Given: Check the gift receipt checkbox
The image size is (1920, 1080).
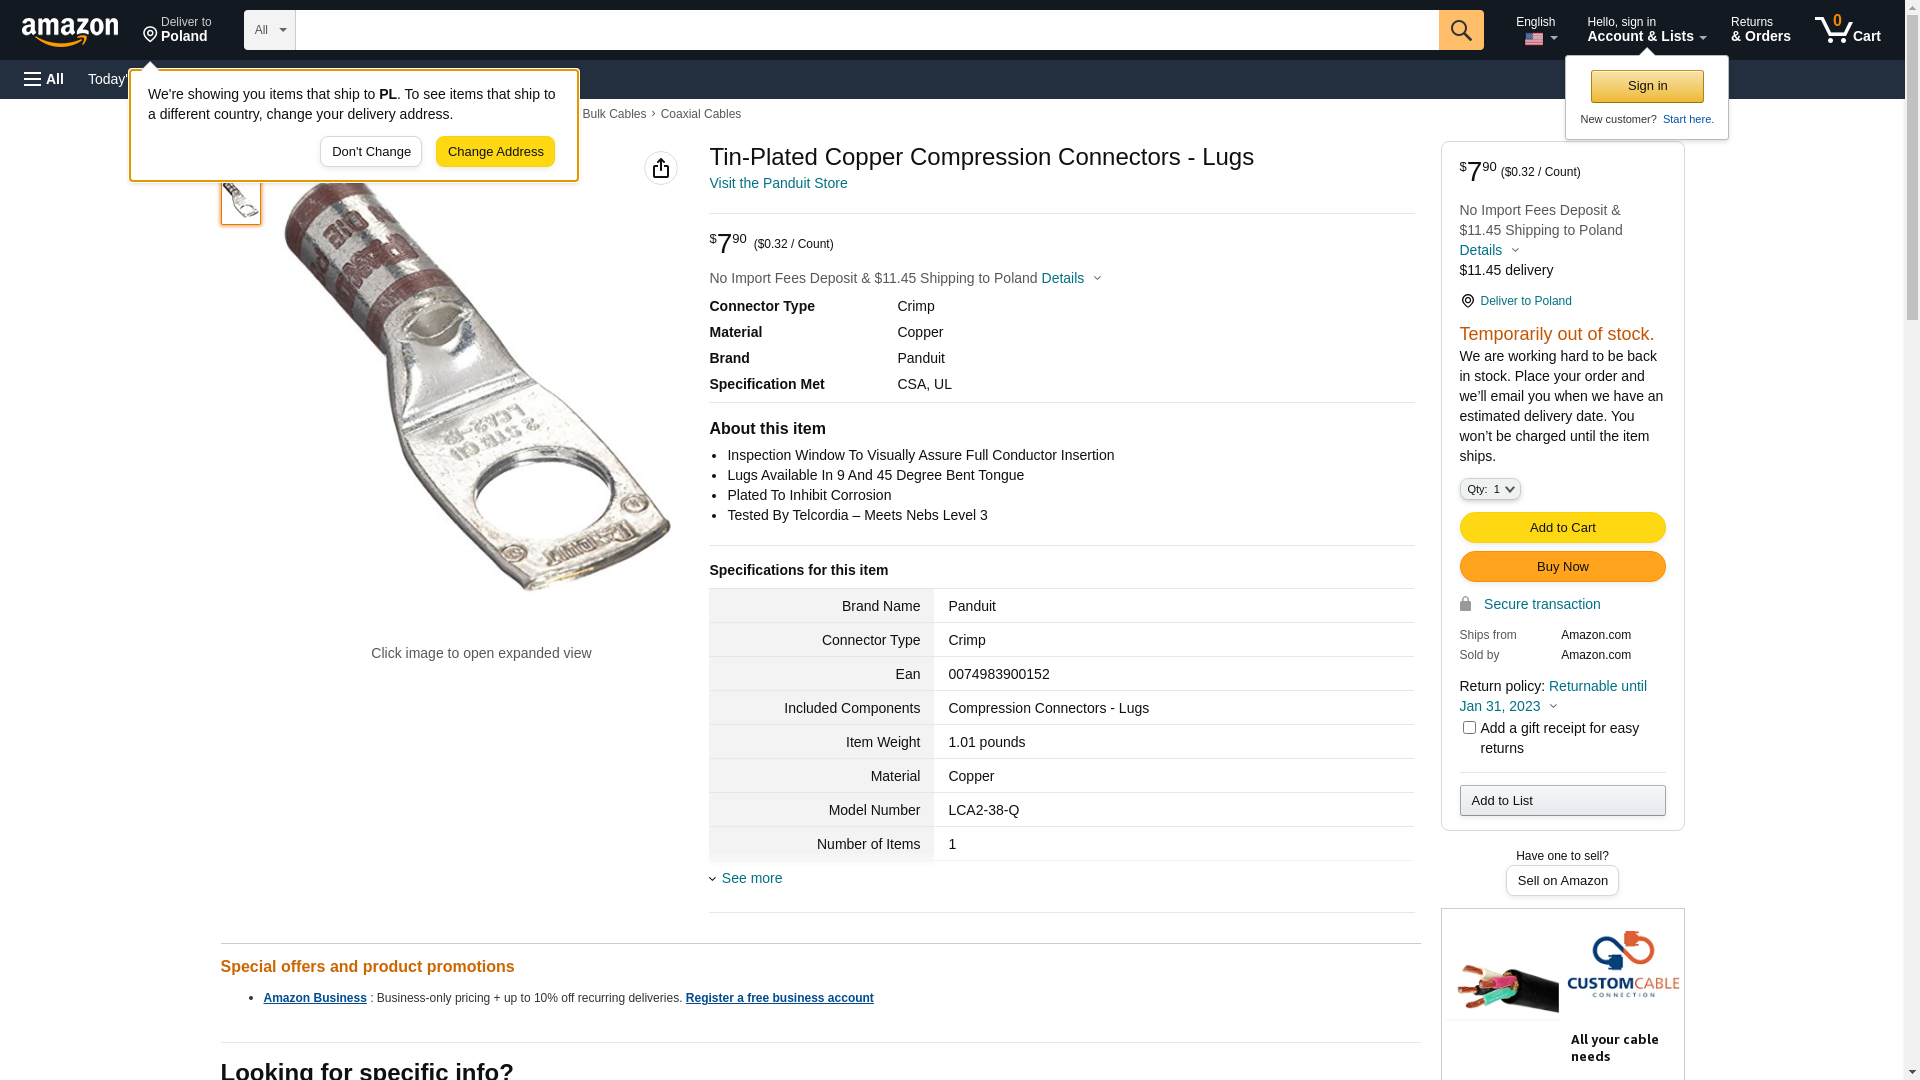Looking at the screenshot, I should [1469, 728].
